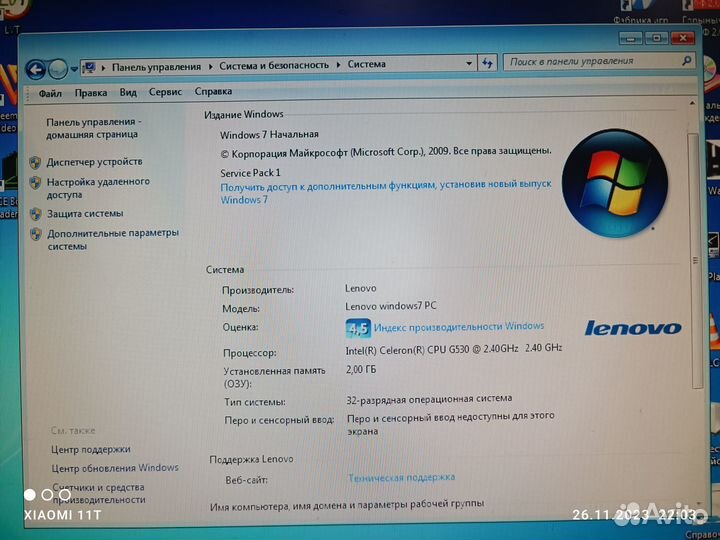720x540 pixels.
Task: Click shield icon beside 'Диспетчер устройств'
Action: (35, 163)
